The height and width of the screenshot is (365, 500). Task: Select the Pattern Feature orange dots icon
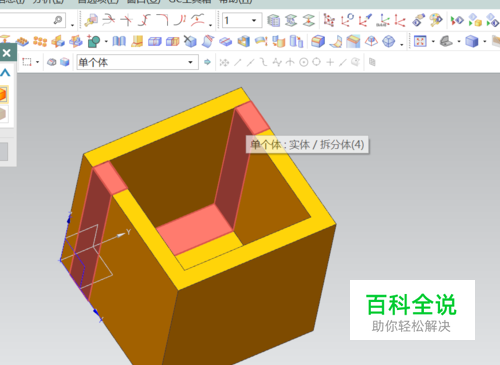(40, 41)
